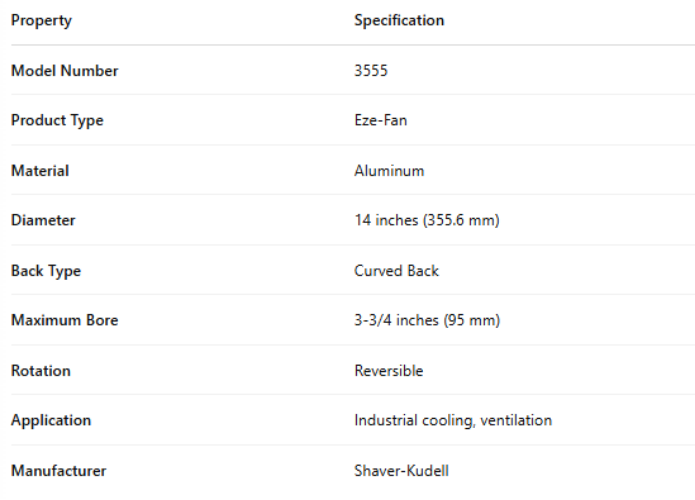Screen dimensions: 695x500
Task: Click the Aluminum material value
Action: (389, 171)
